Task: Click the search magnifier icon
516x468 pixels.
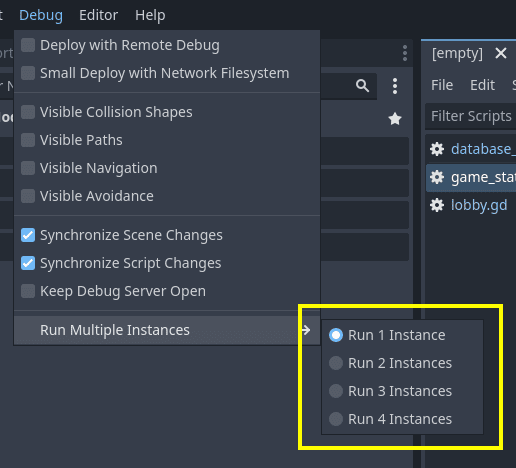Action: pyautogui.click(x=362, y=86)
